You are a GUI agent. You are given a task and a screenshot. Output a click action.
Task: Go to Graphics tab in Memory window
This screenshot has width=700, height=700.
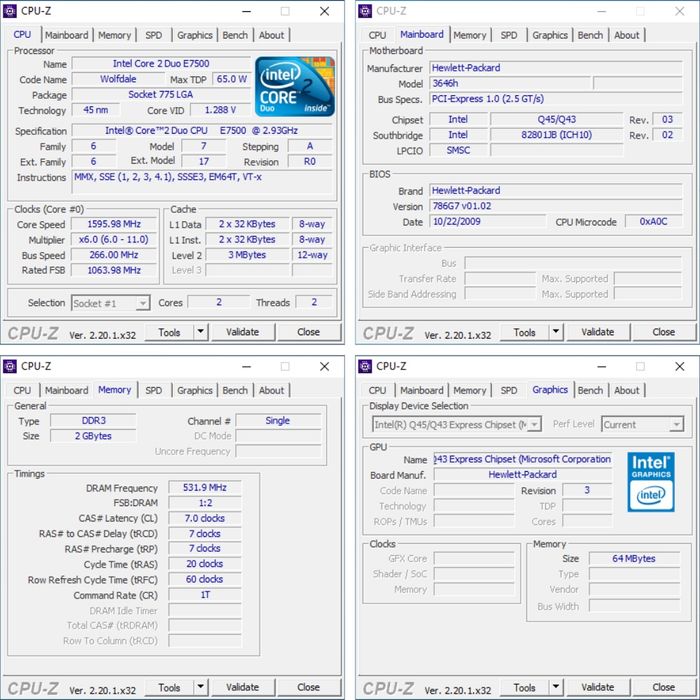click(195, 391)
